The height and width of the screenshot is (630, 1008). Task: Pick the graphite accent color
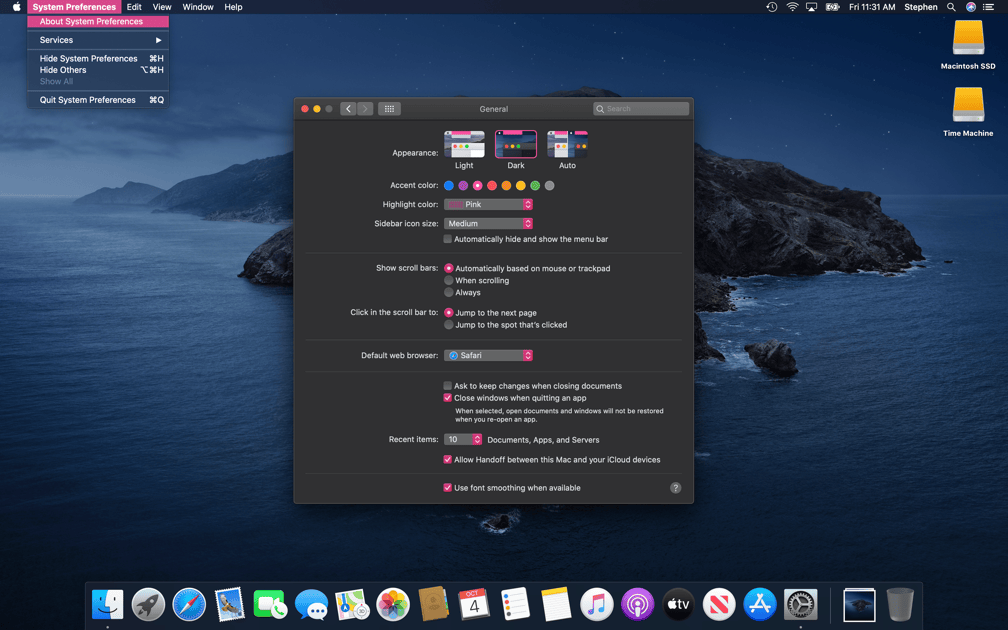549,186
